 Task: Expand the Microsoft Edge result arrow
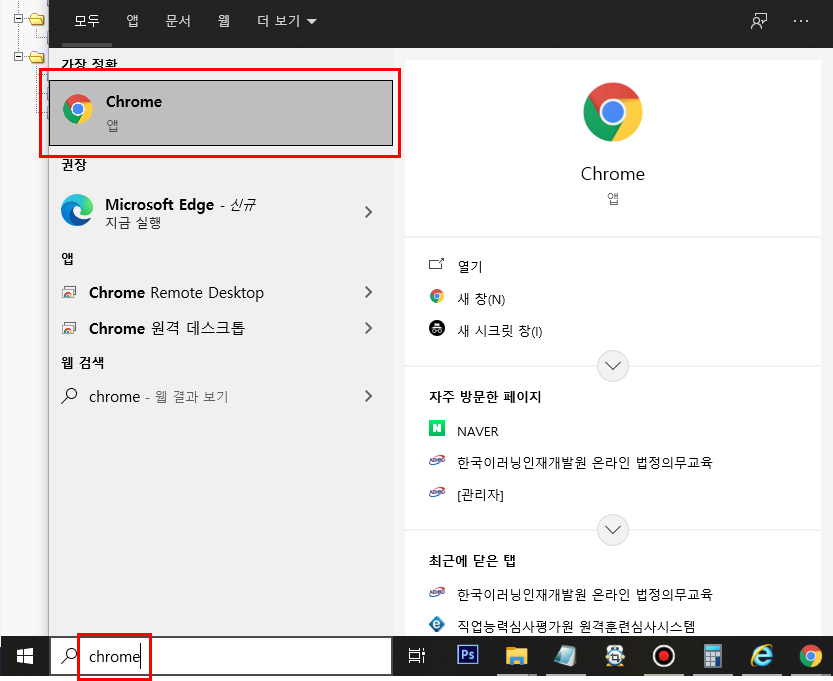point(369,212)
